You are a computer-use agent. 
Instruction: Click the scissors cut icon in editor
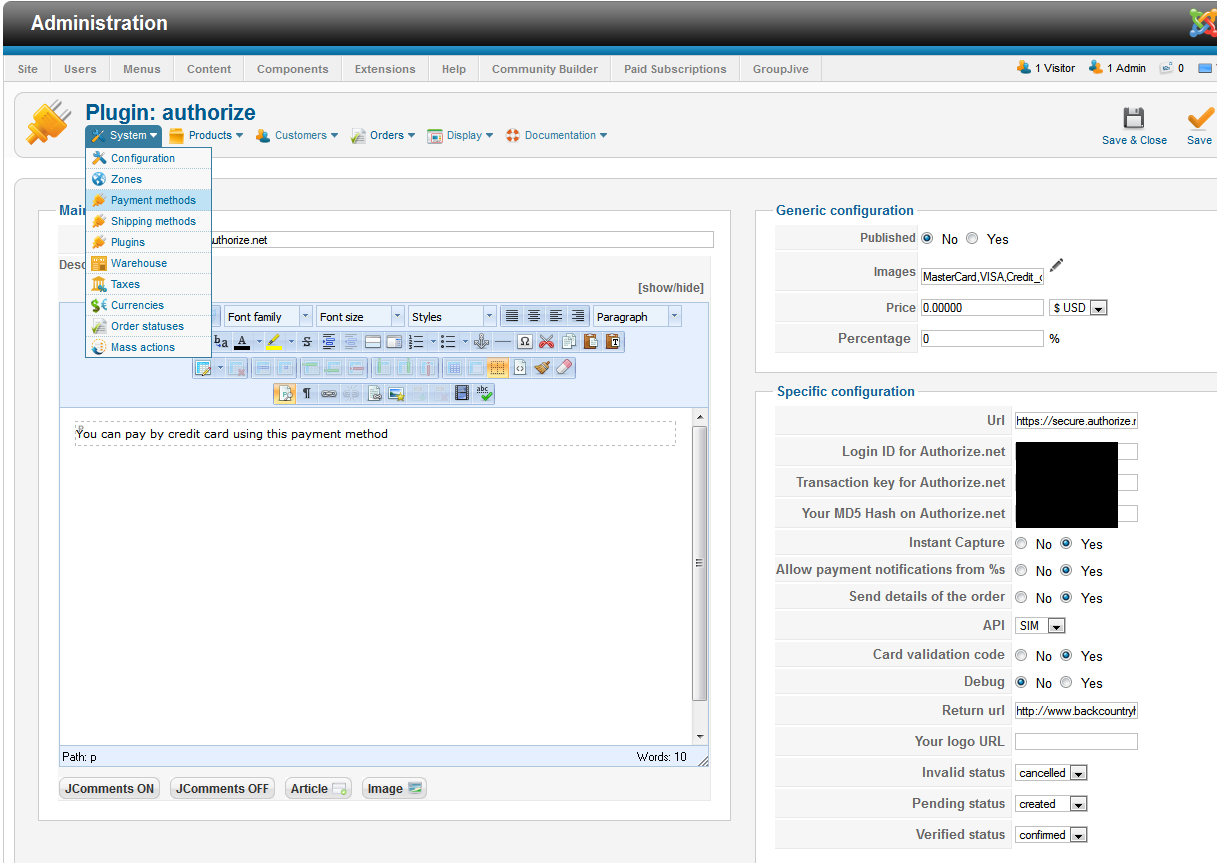(x=546, y=342)
